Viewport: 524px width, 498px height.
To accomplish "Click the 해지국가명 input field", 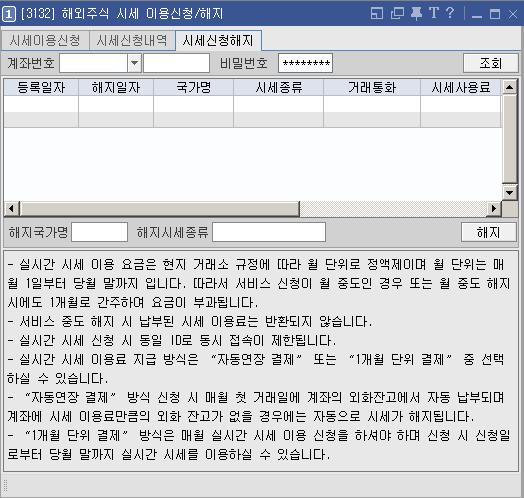I will (100, 232).
